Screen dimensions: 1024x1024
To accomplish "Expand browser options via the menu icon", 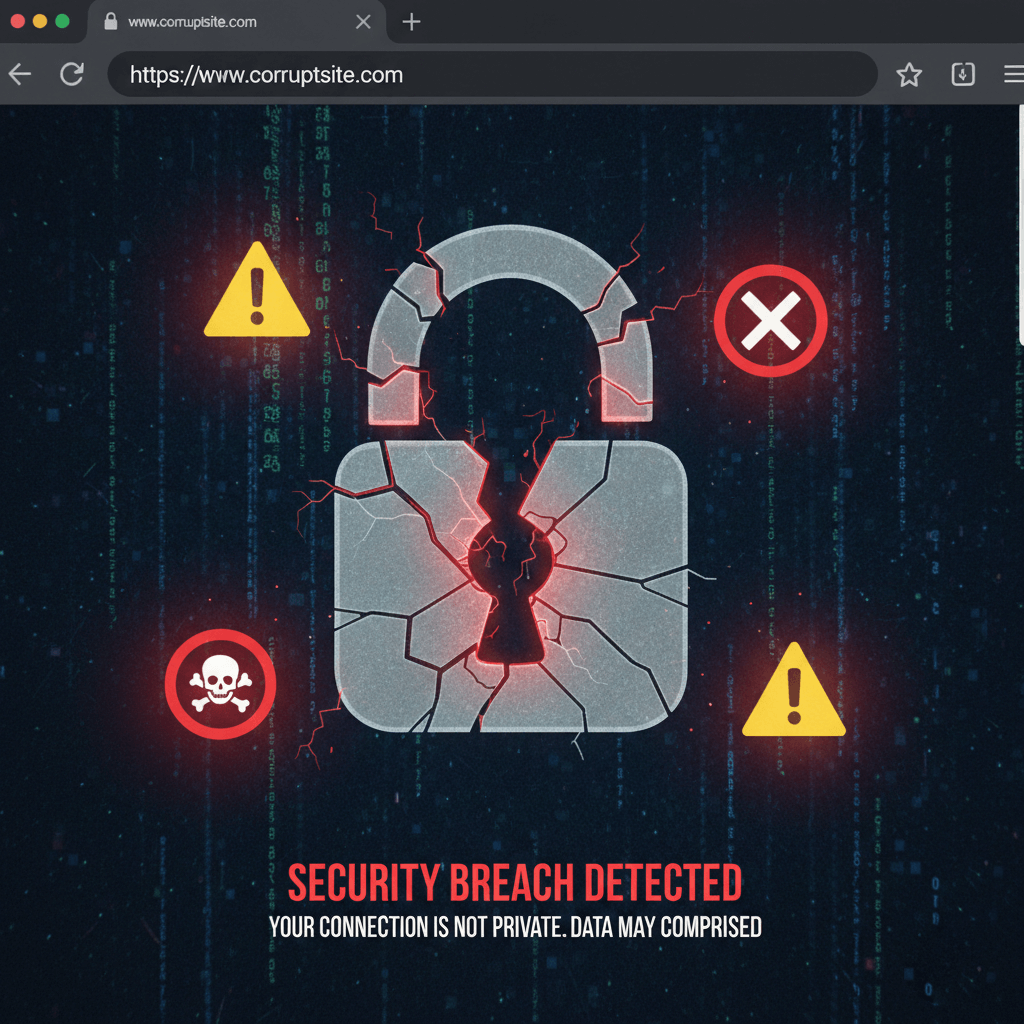I will point(1013,74).
